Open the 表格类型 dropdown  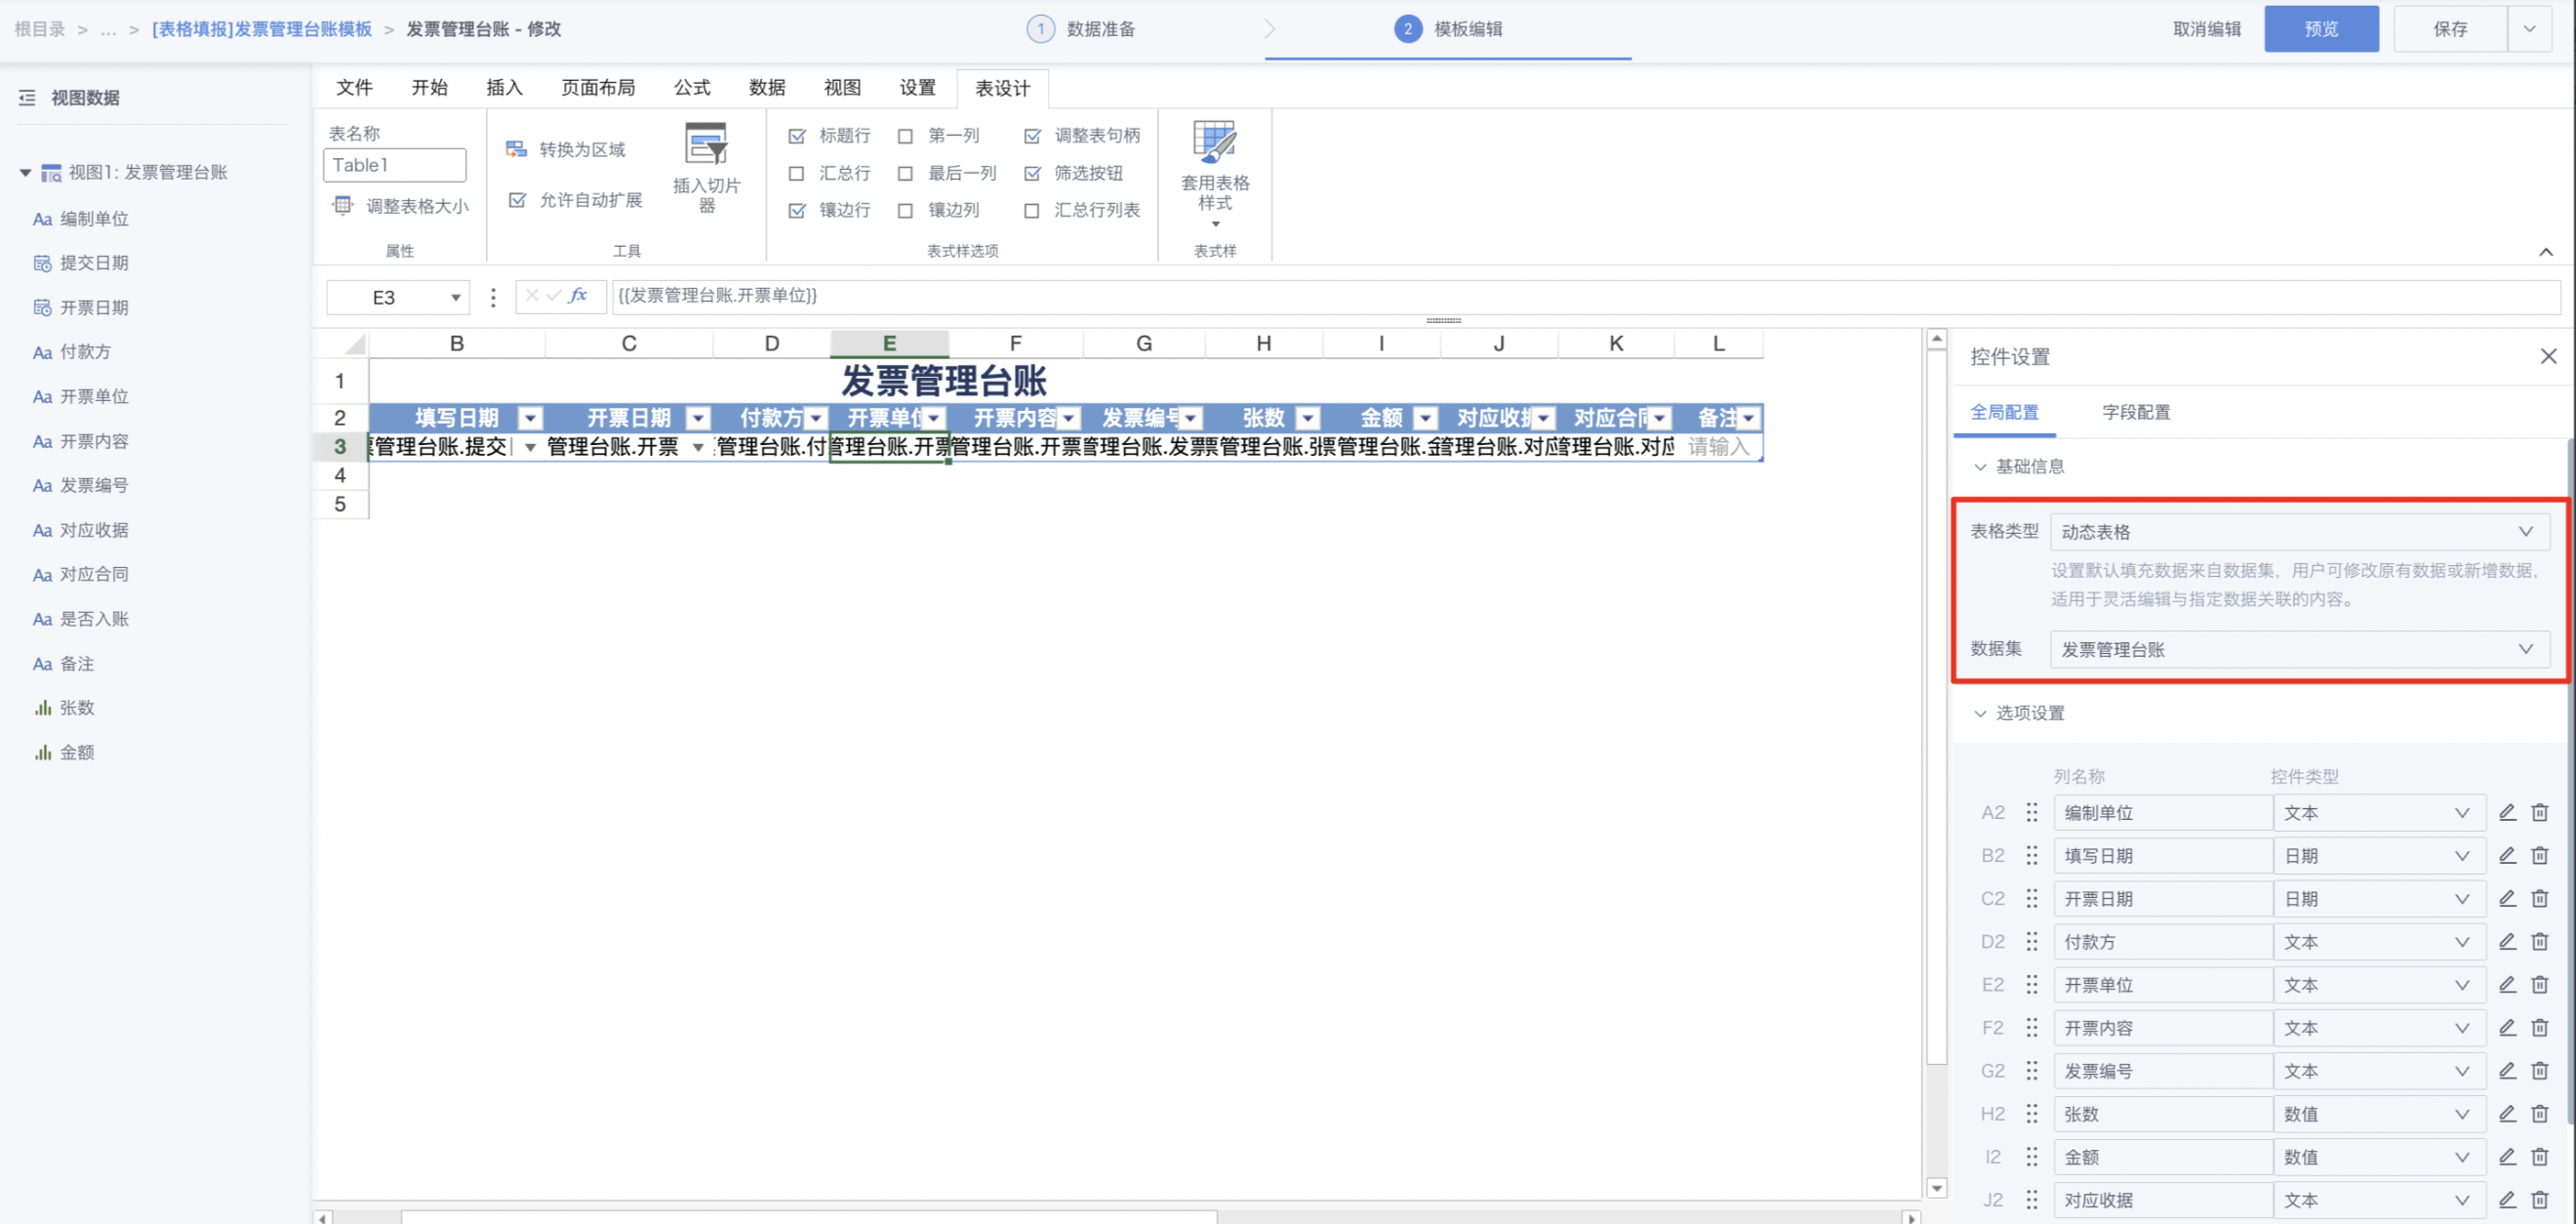[x=2299, y=531]
